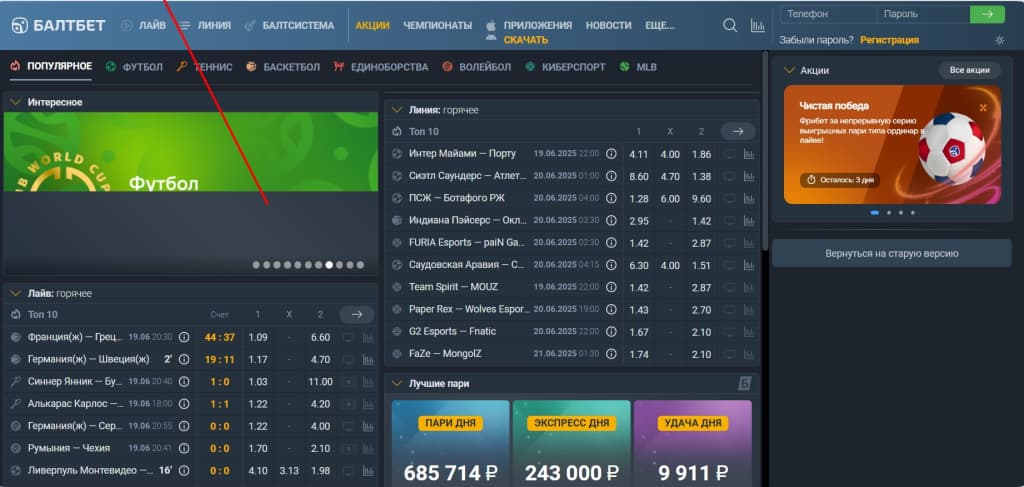
Task: Click the Регистрация link
Action: (889, 40)
